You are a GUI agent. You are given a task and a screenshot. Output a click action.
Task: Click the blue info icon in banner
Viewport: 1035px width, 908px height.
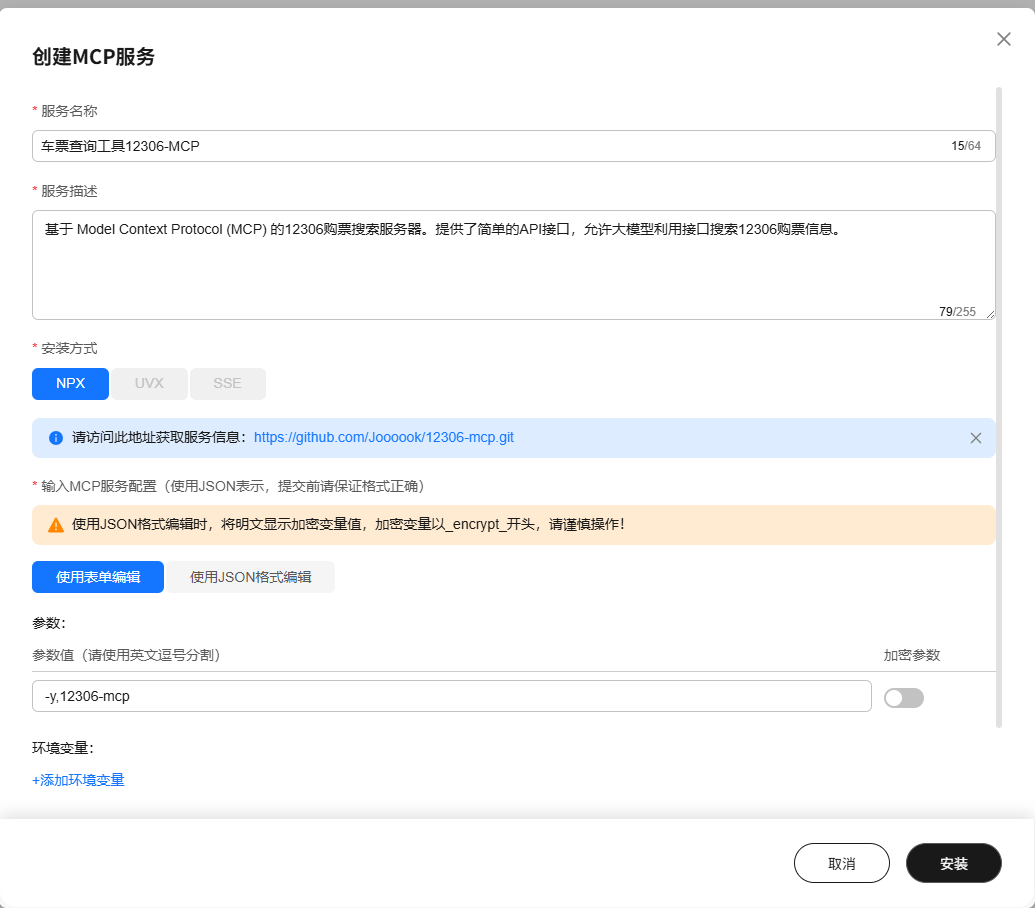pyautogui.click(x=56, y=438)
